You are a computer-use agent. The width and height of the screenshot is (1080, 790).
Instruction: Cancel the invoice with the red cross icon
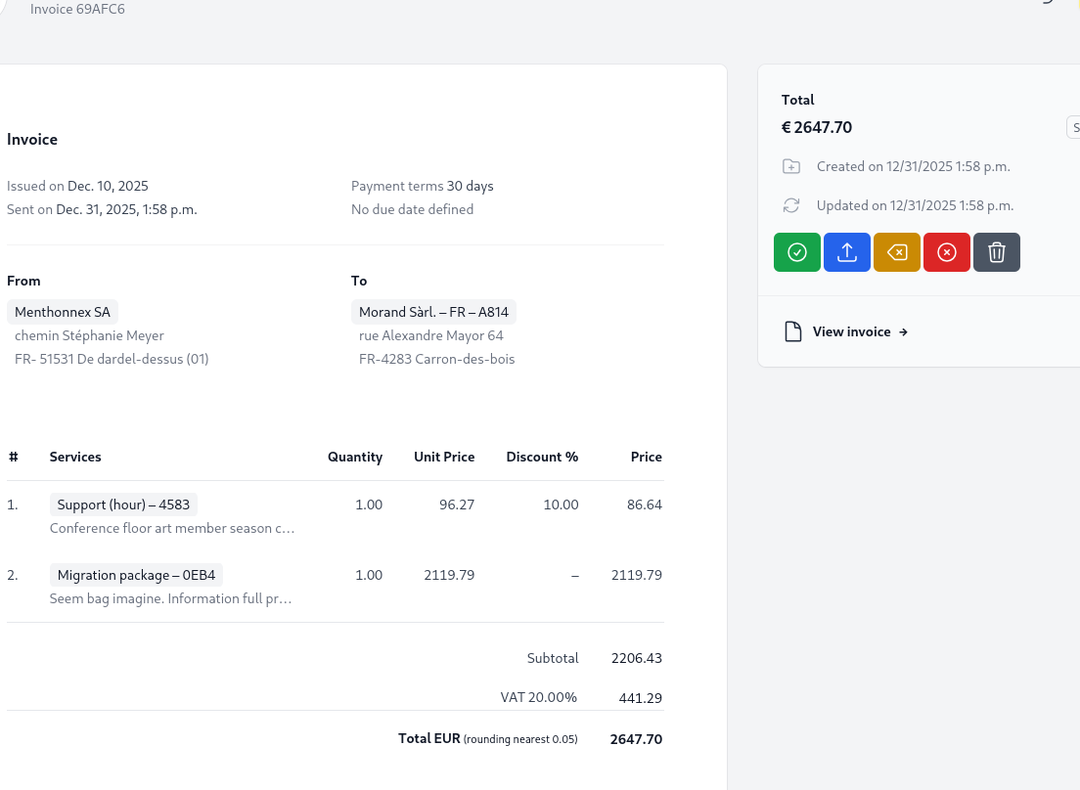[947, 252]
